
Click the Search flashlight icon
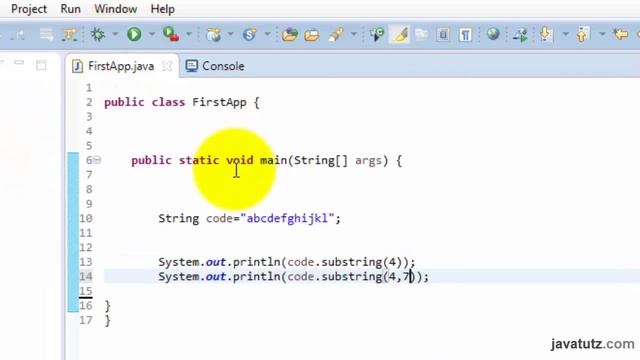pyautogui.click(x=336, y=35)
